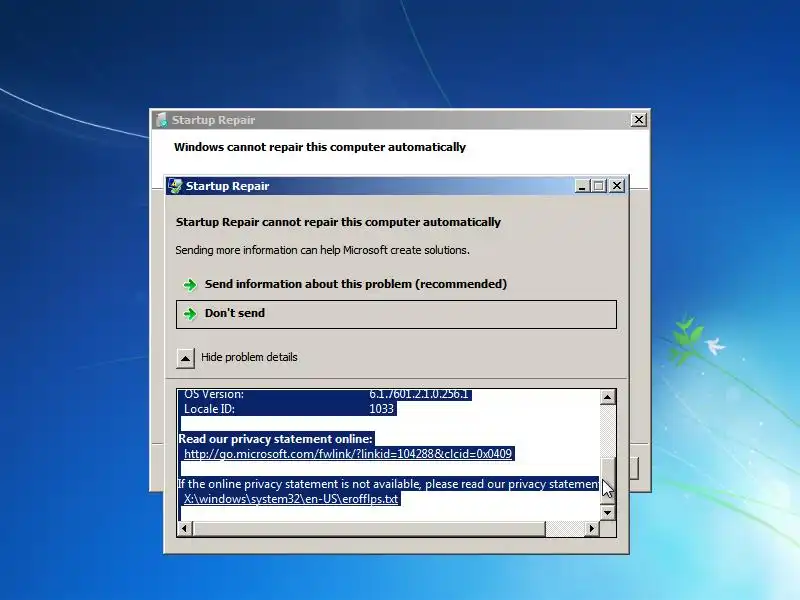The height and width of the screenshot is (600, 800).
Task: Maximize the front Startup Repair dialog
Action: (598, 186)
